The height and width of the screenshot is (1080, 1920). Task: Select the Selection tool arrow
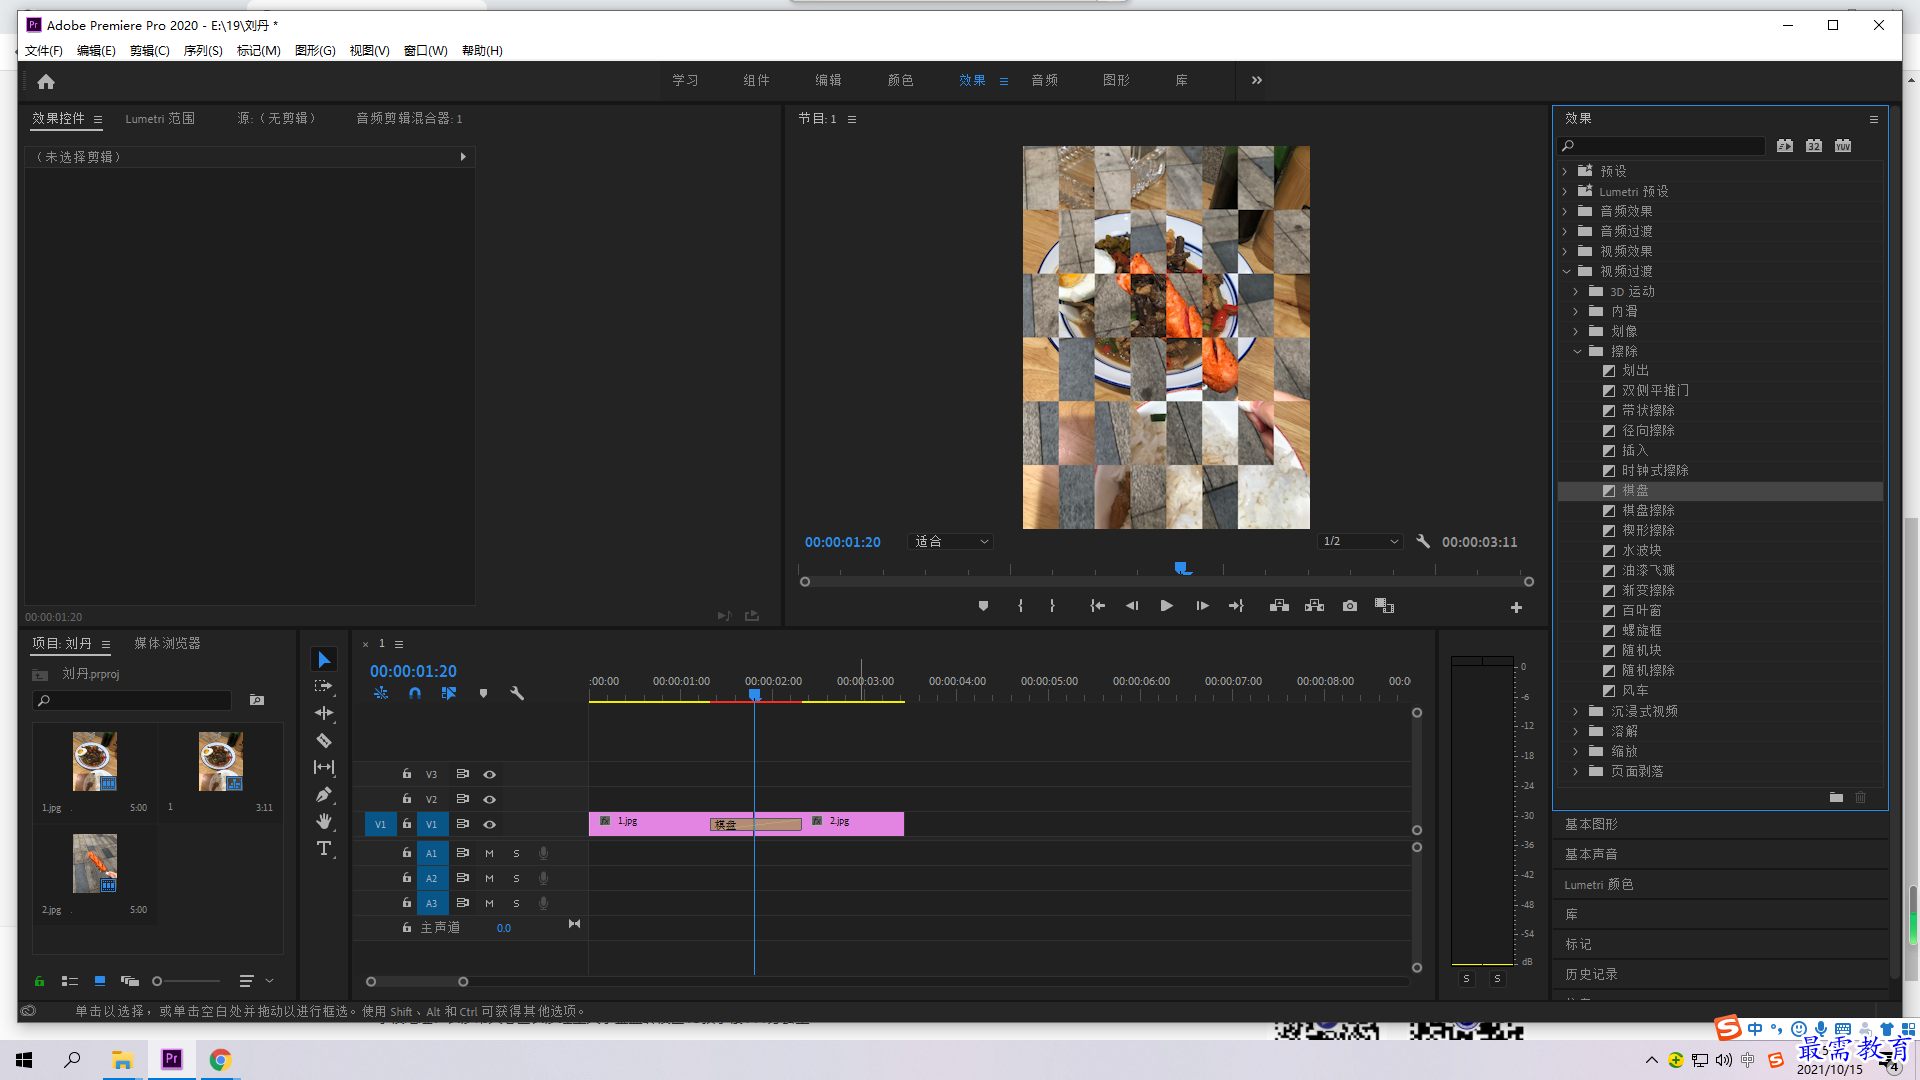(x=324, y=660)
